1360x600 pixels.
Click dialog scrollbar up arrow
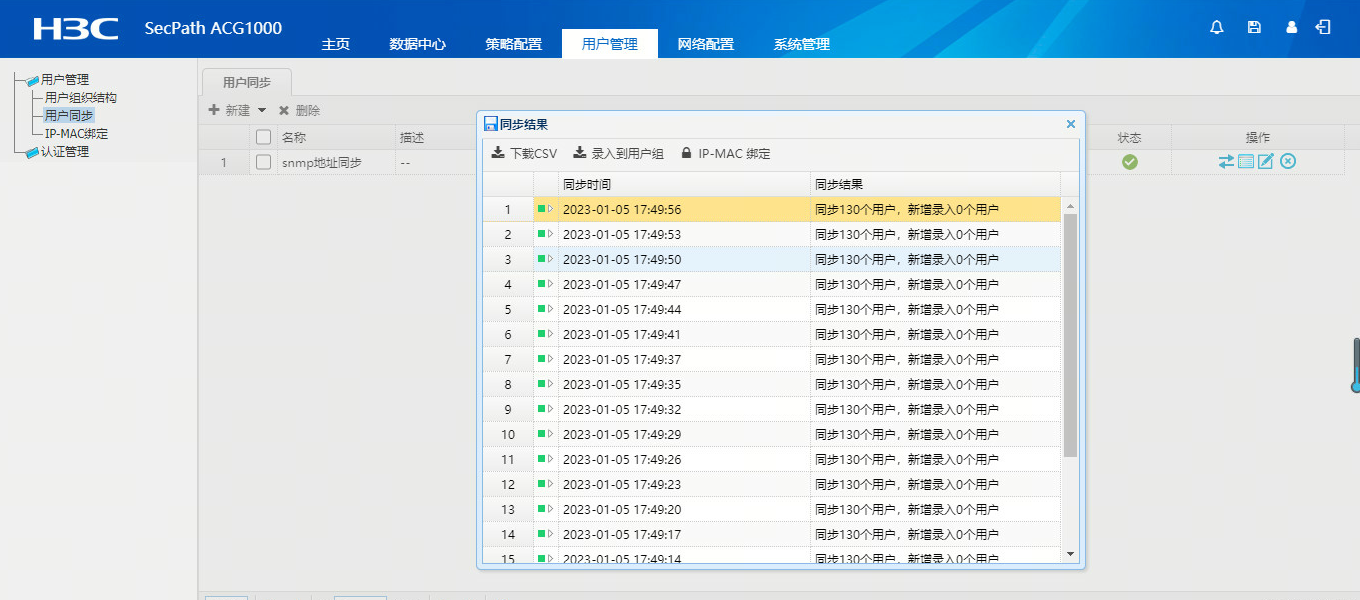tap(1070, 205)
